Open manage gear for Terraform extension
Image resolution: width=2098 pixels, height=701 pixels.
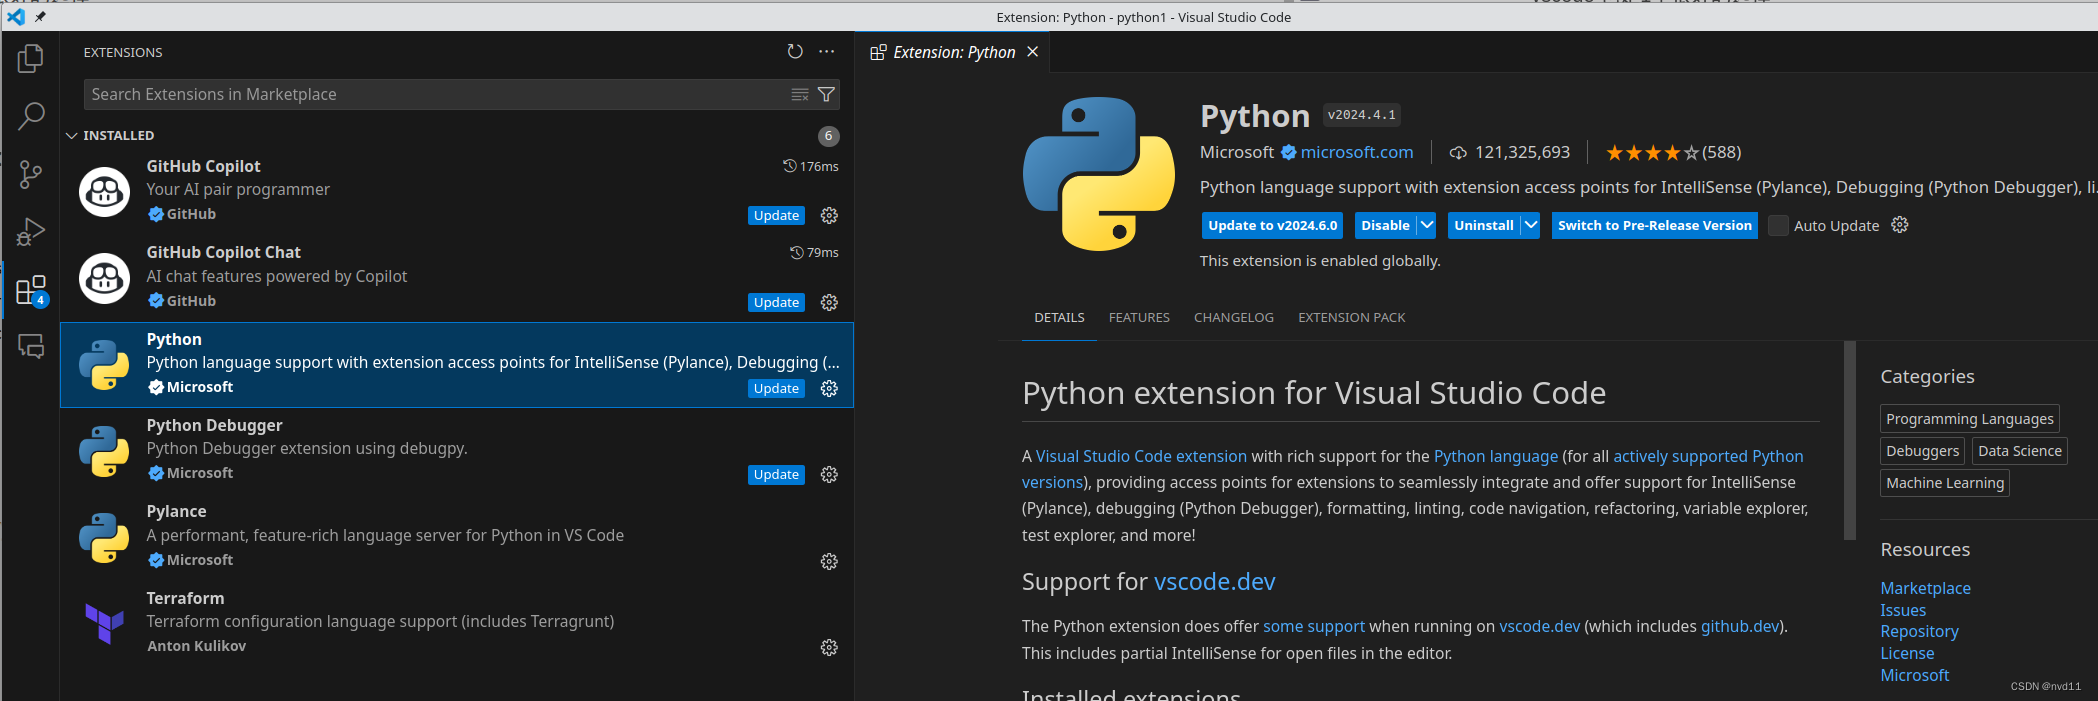pos(829,648)
